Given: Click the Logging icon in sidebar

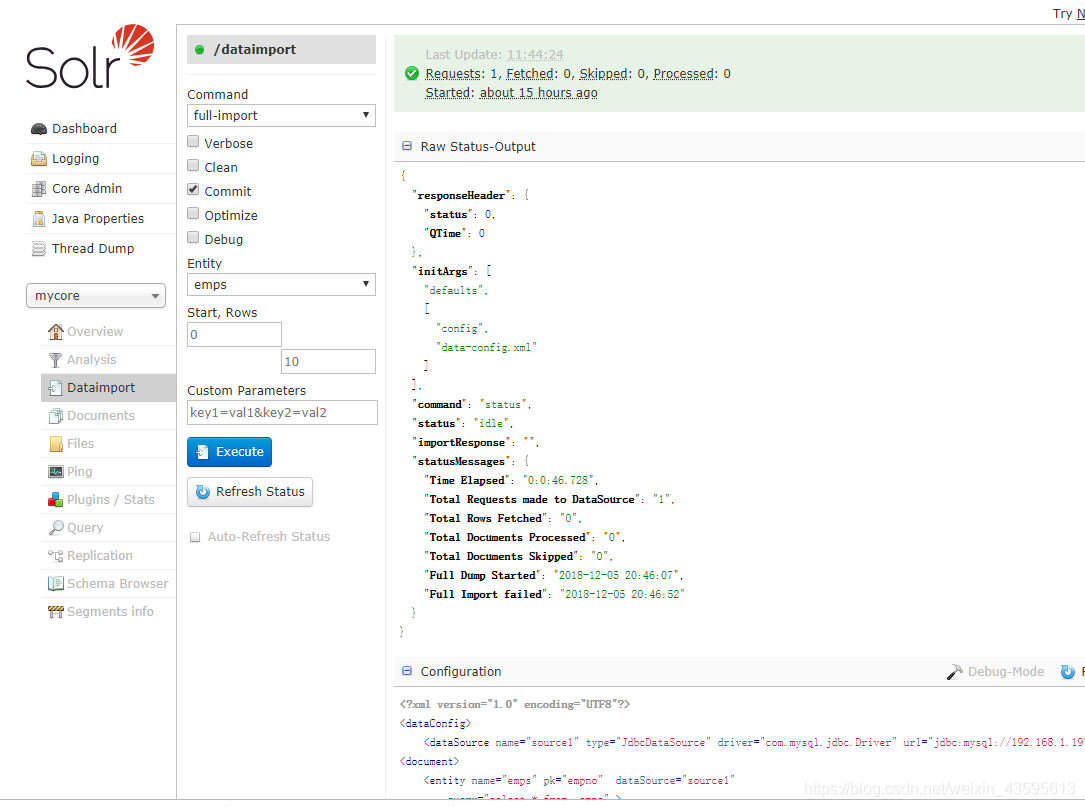Looking at the screenshot, I should click(x=39, y=158).
